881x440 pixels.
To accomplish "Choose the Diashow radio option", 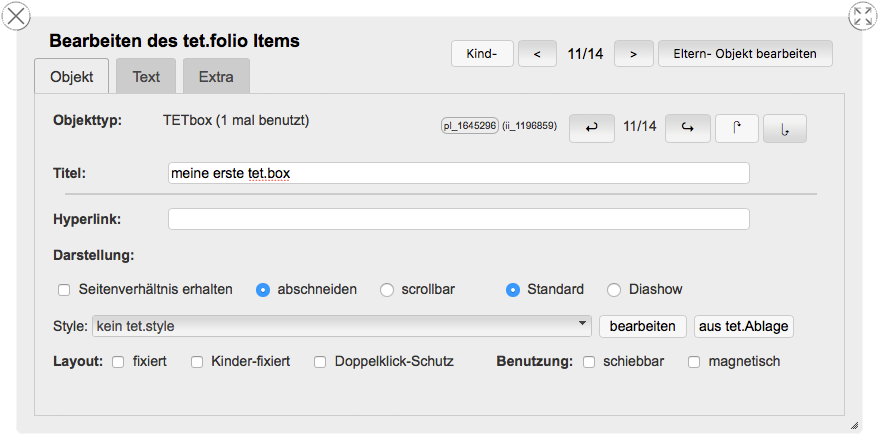I will coord(614,290).
